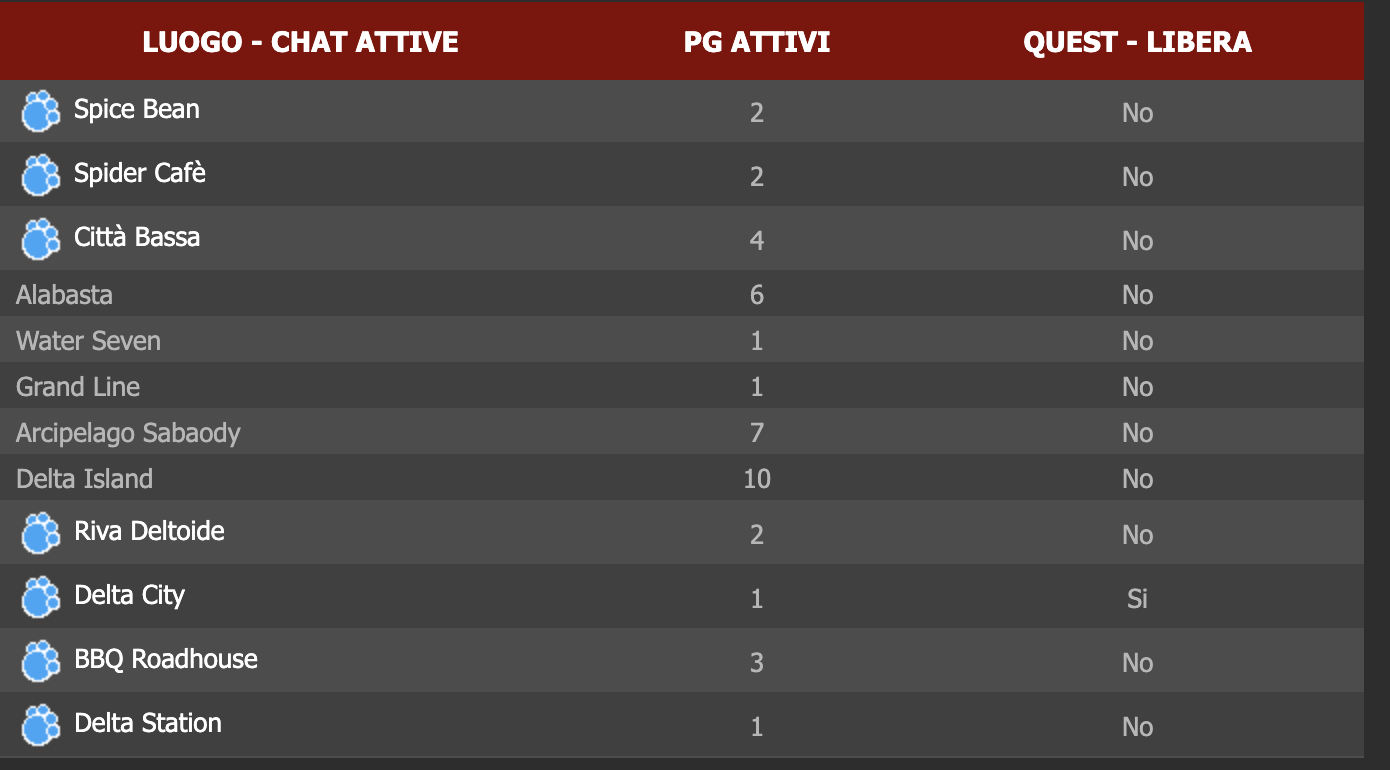The width and height of the screenshot is (1390, 770).
Task: Click the paw icon next to Spider Cafè
Action: click(x=41, y=175)
